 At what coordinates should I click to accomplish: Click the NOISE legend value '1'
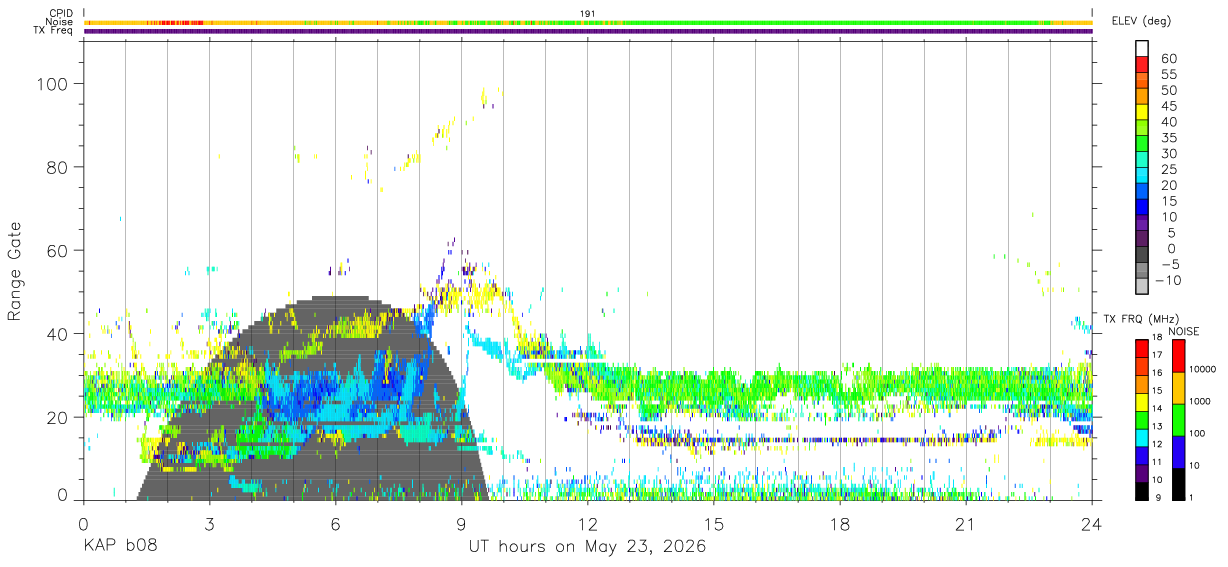tap(1192, 497)
